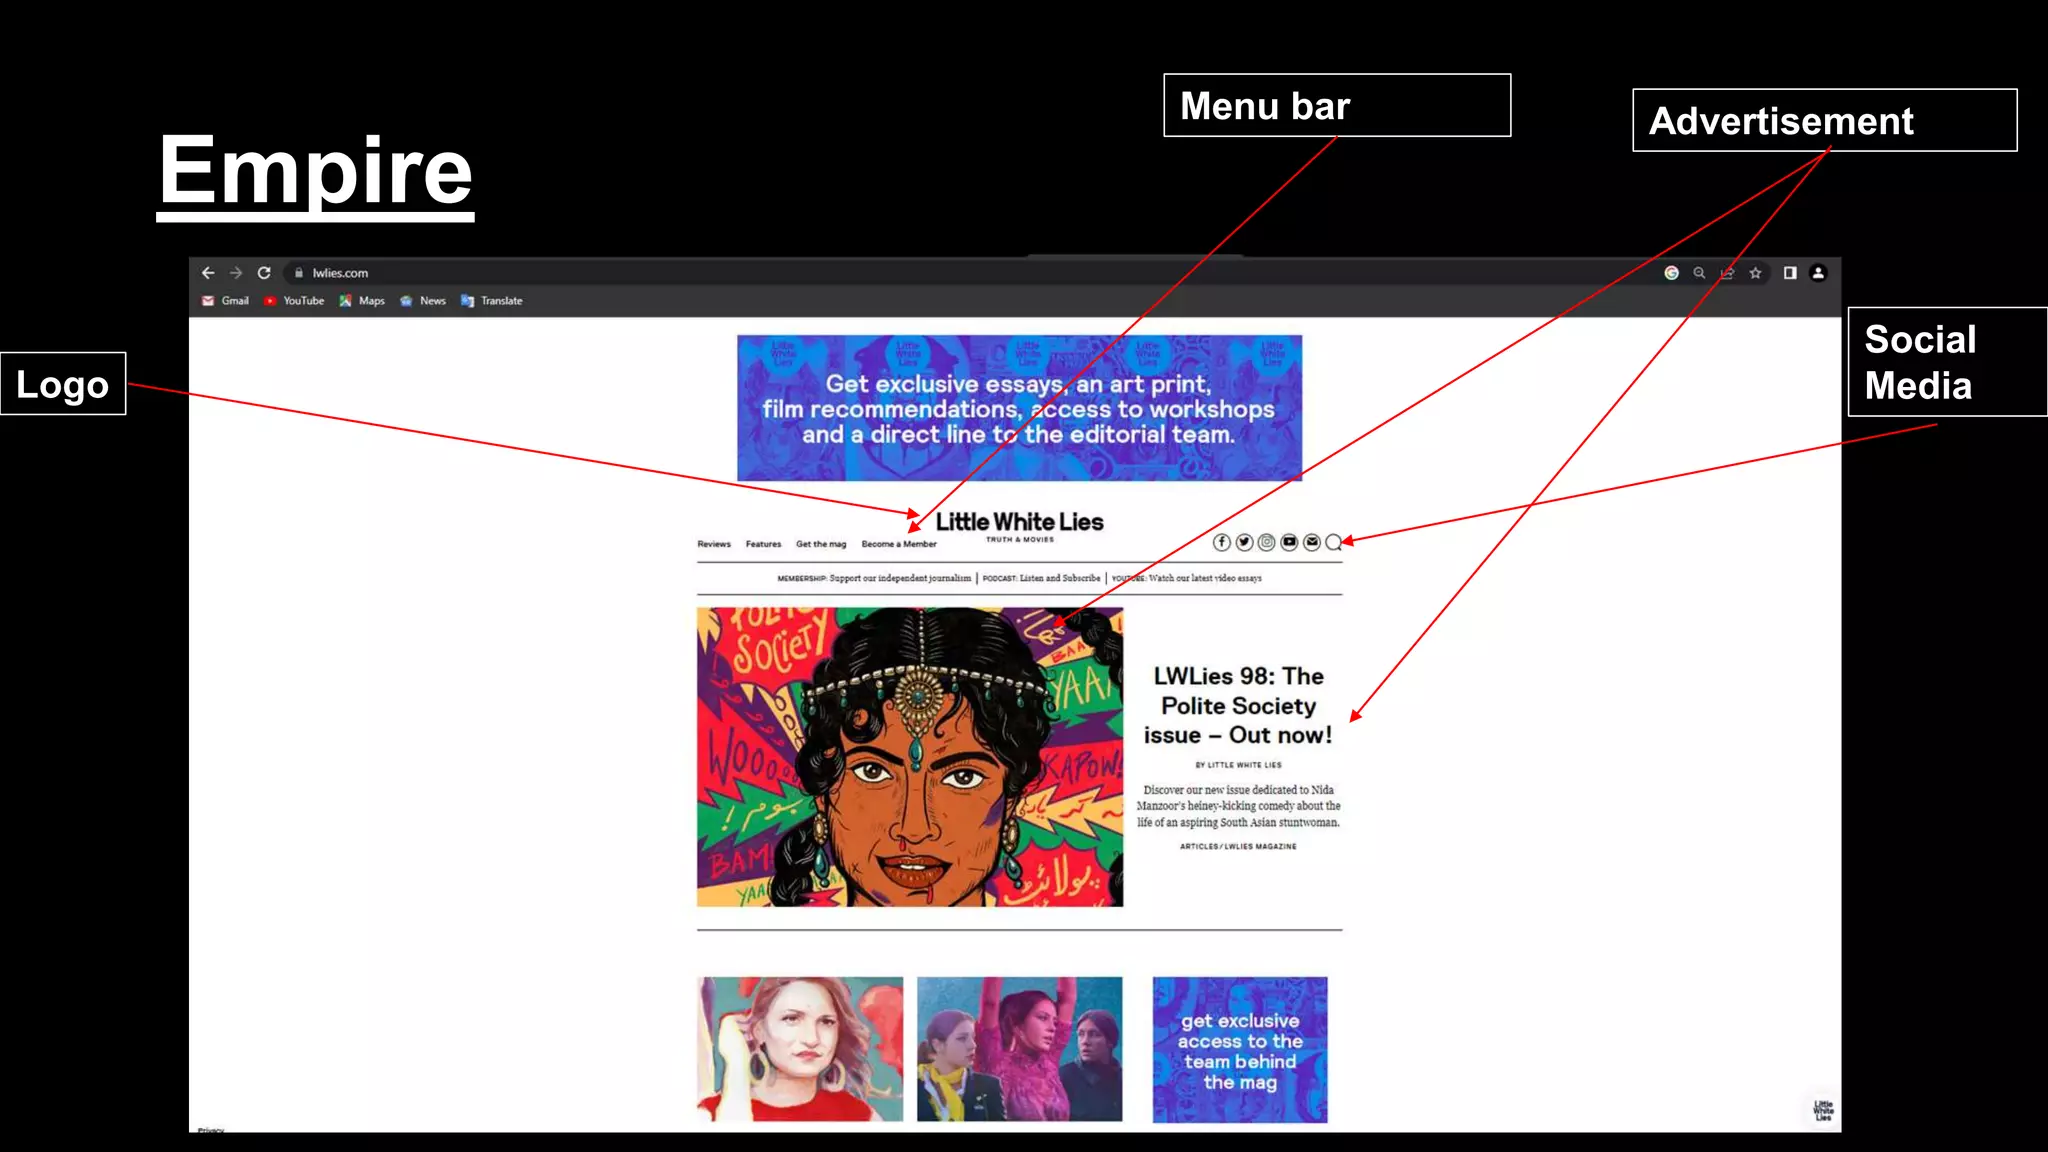Bookmark page with the star icon
The height and width of the screenshot is (1152, 2048).
(x=1755, y=273)
